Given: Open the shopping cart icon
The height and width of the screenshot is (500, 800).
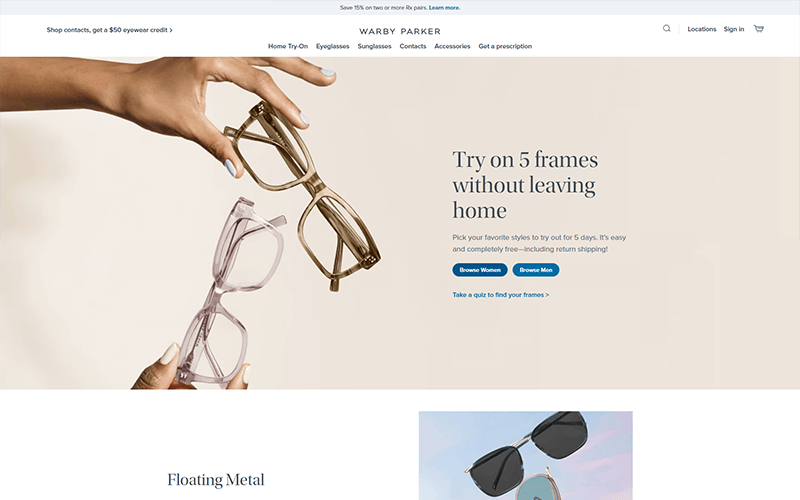Looking at the screenshot, I should 759,29.
